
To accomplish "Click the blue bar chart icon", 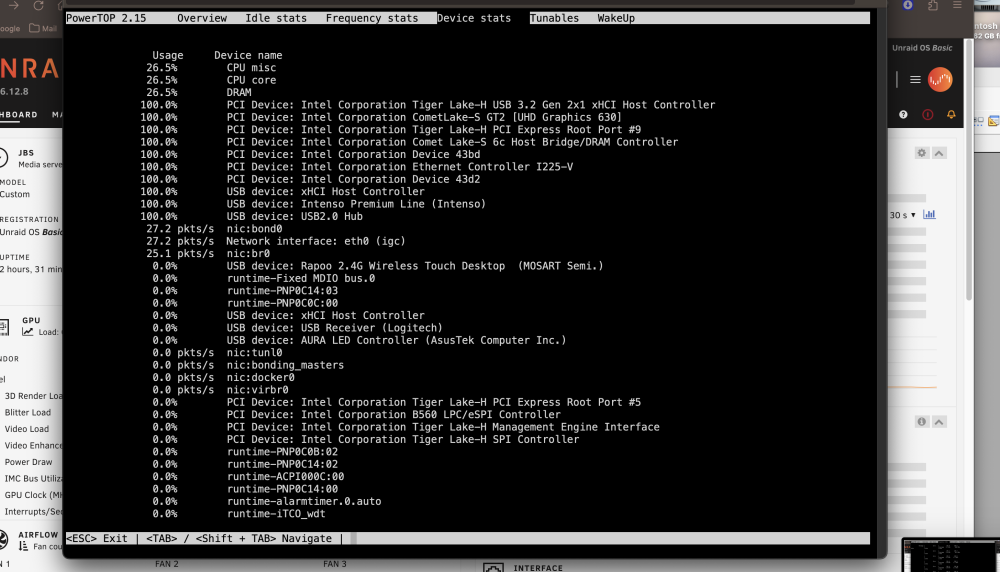I will 929,214.
